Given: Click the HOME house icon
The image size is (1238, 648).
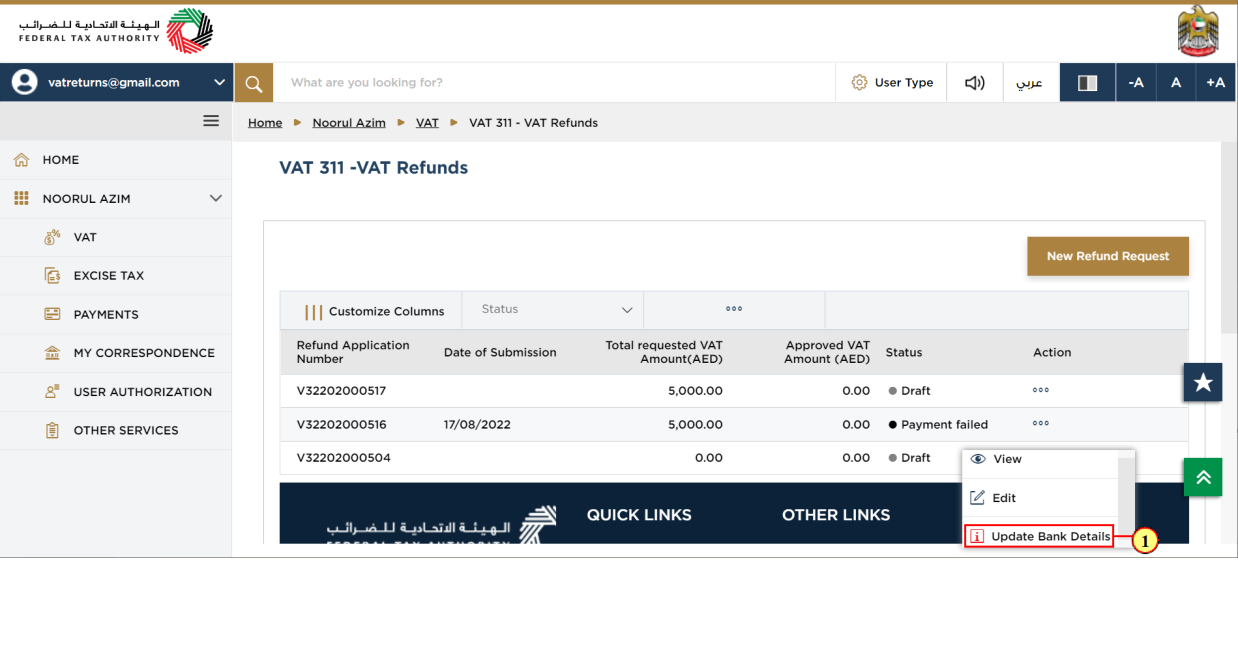Looking at the screenshot, I should (x=21, y=160).
